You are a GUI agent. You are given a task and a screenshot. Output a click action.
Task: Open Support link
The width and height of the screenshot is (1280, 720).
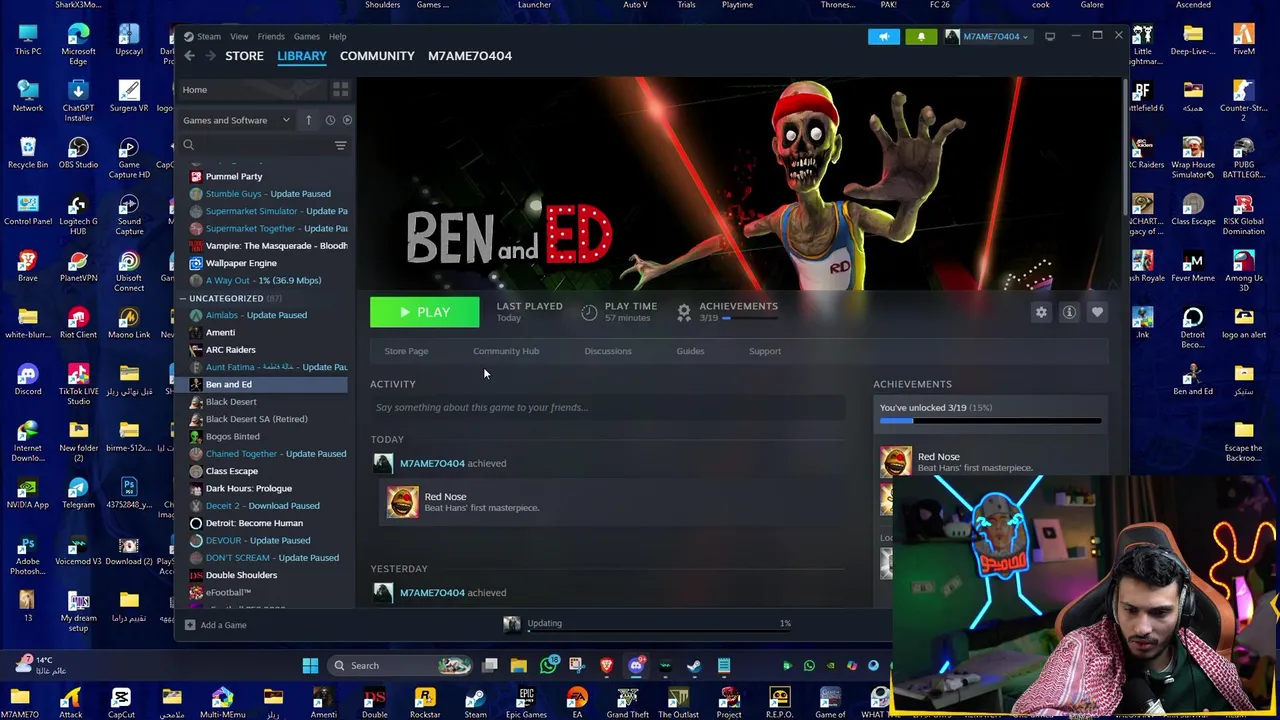point(765,351)
